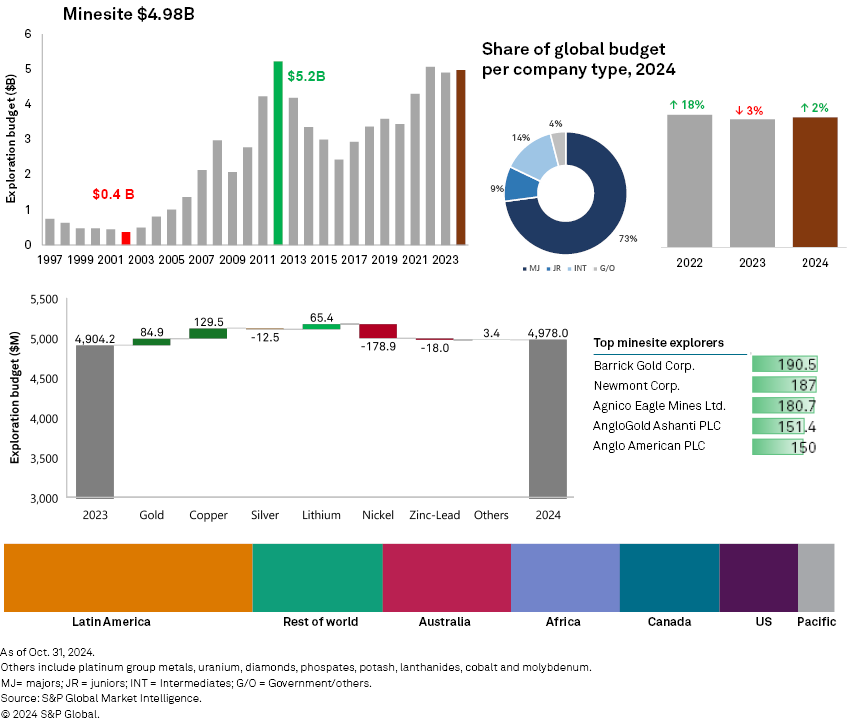Screen dimensions: 850x722
Task: Click the green $5.2B peak bar
Action: pos(277,153)
